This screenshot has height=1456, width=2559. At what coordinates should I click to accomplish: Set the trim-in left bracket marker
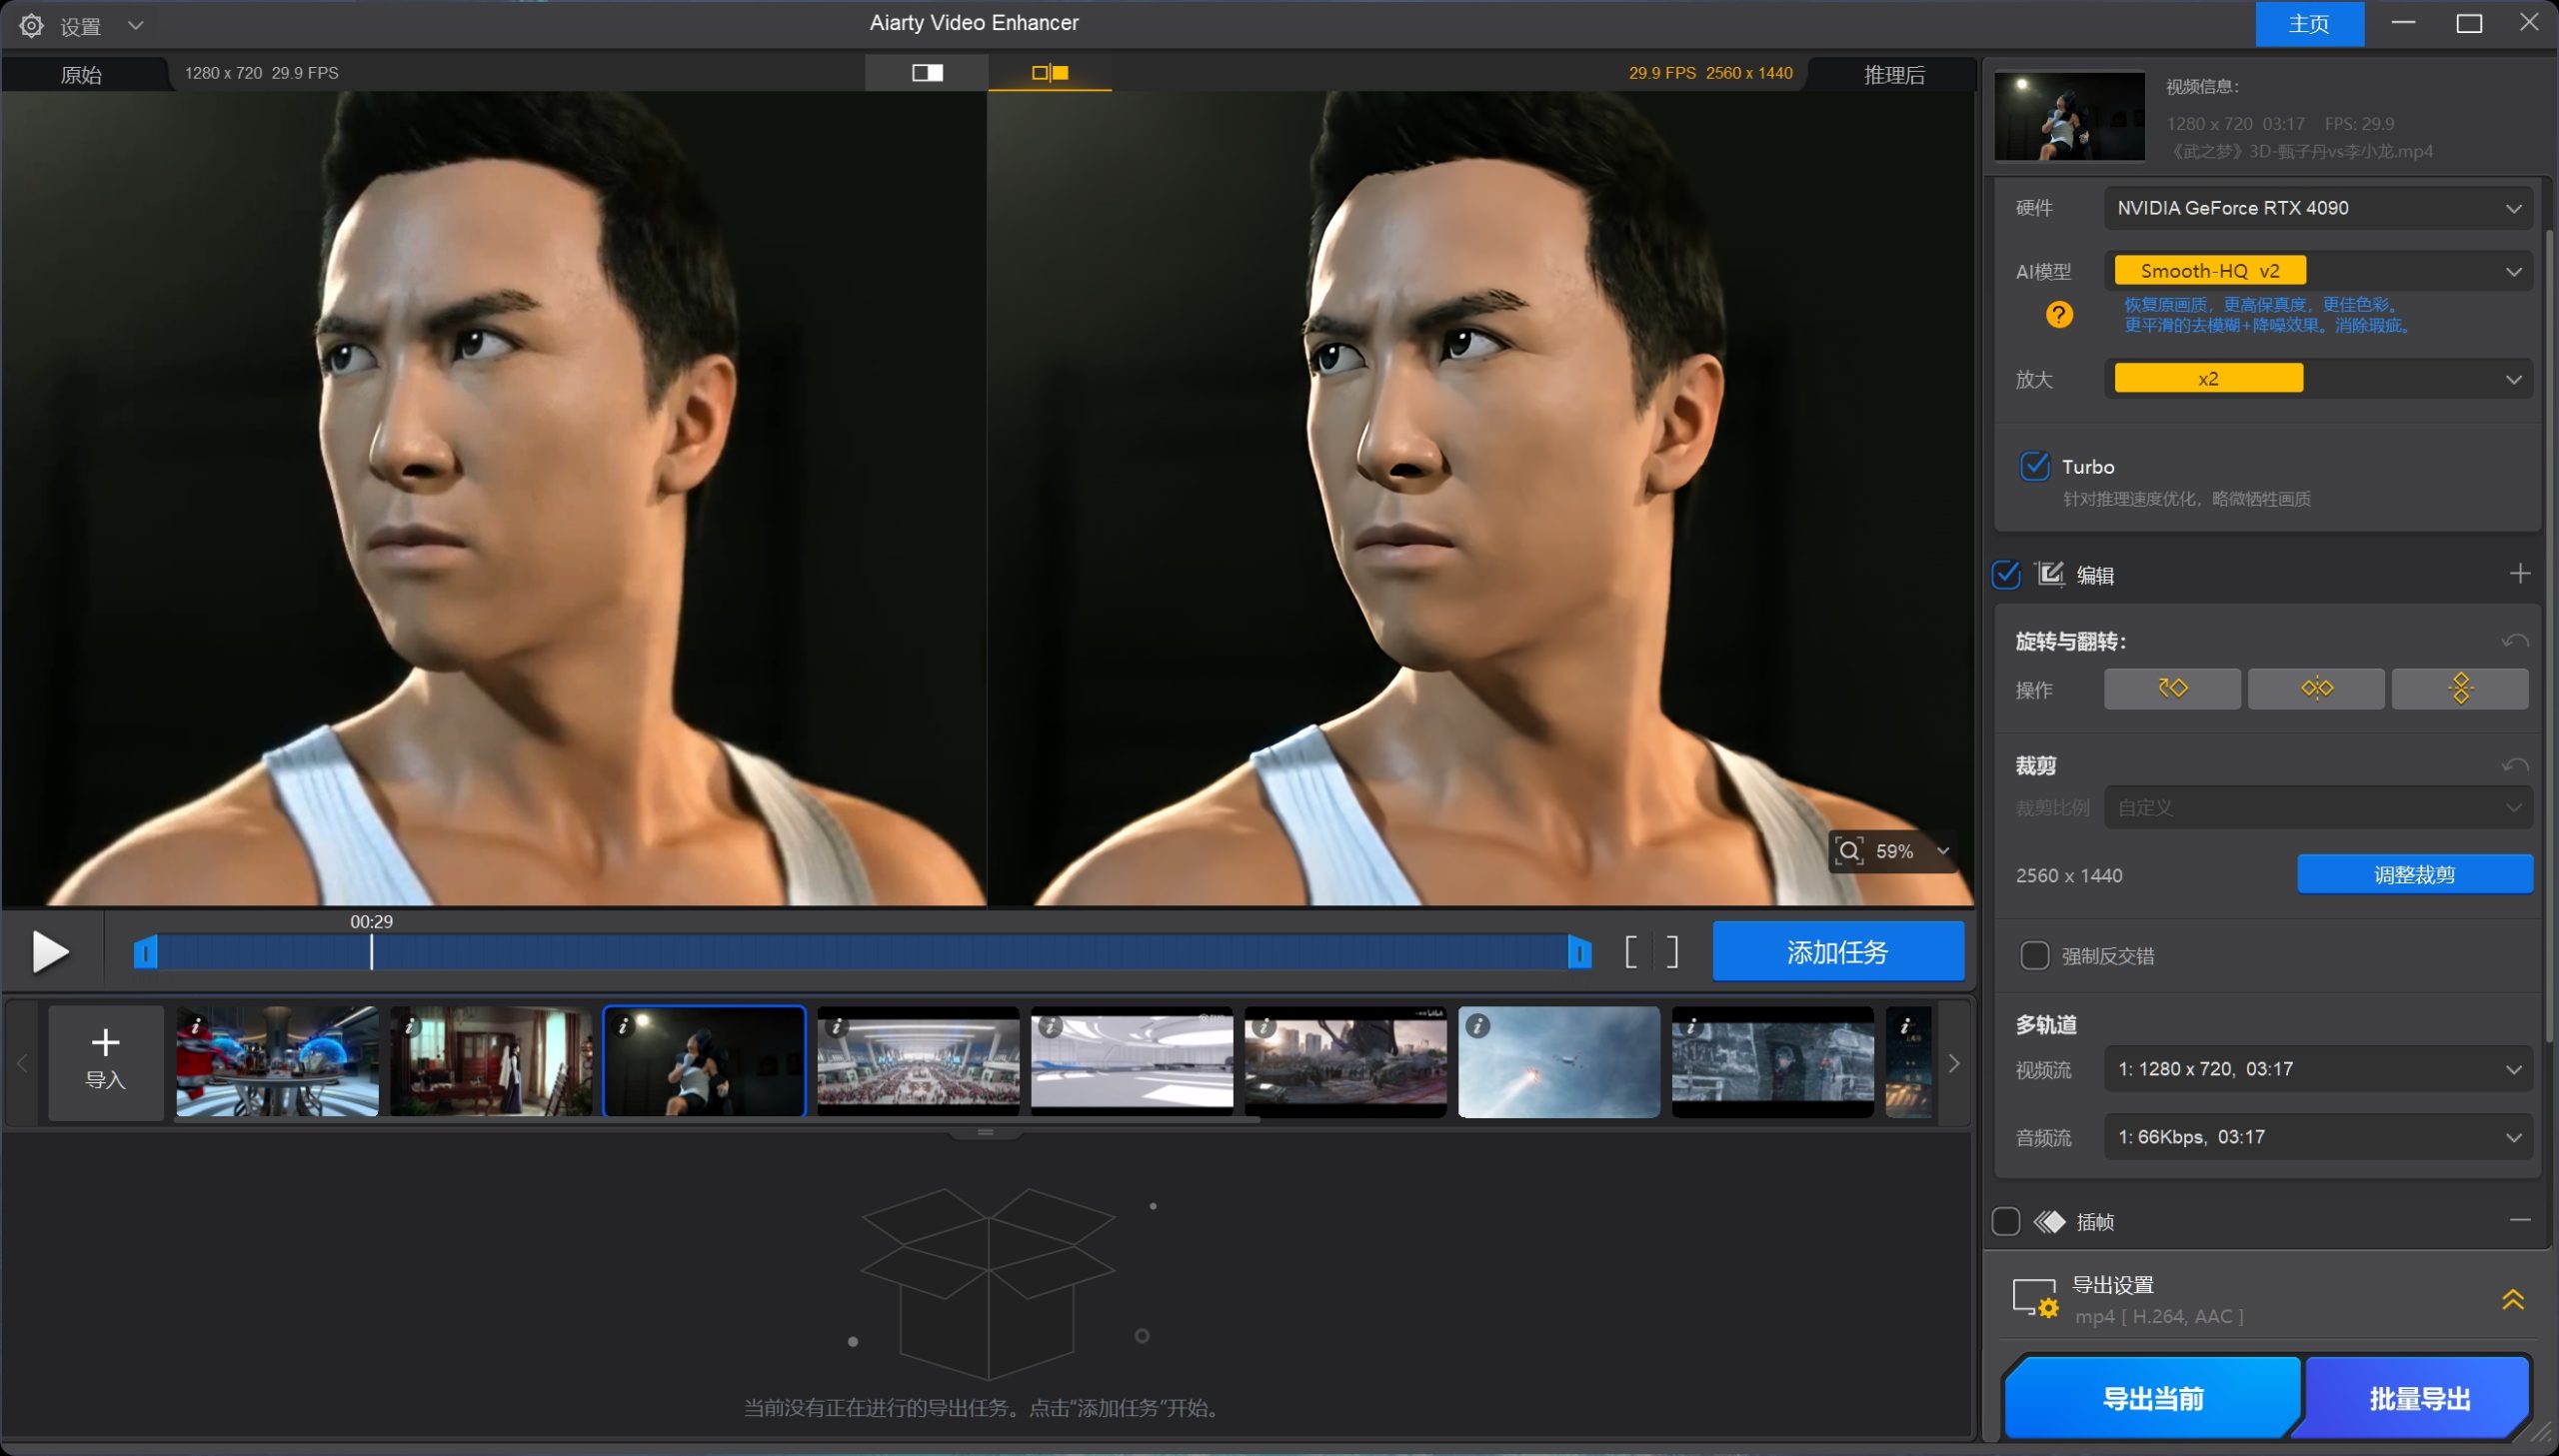click(x=1631, y=952)
